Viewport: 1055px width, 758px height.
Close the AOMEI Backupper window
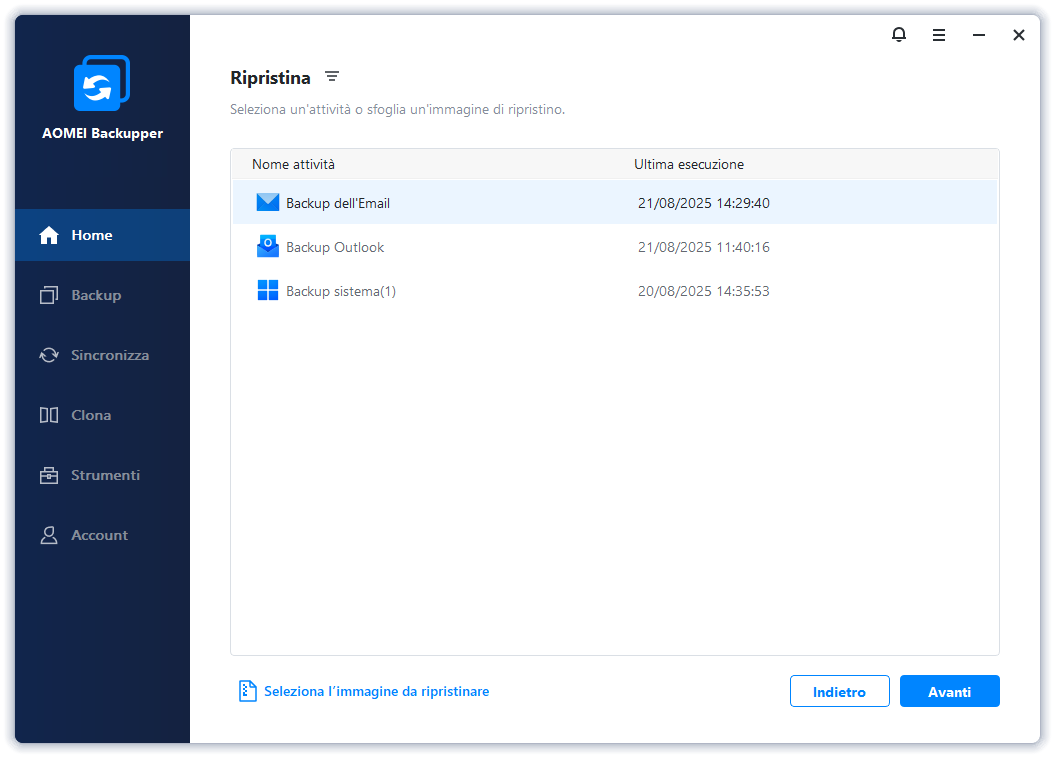click(1019, 35)
